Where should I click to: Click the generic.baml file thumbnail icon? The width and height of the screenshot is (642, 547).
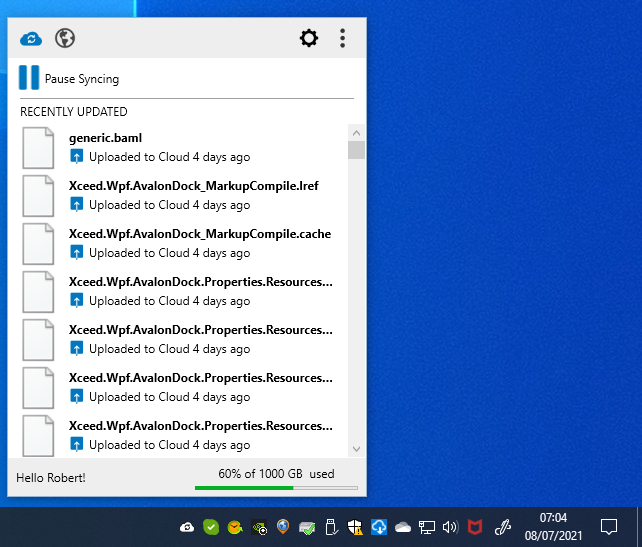38,148
